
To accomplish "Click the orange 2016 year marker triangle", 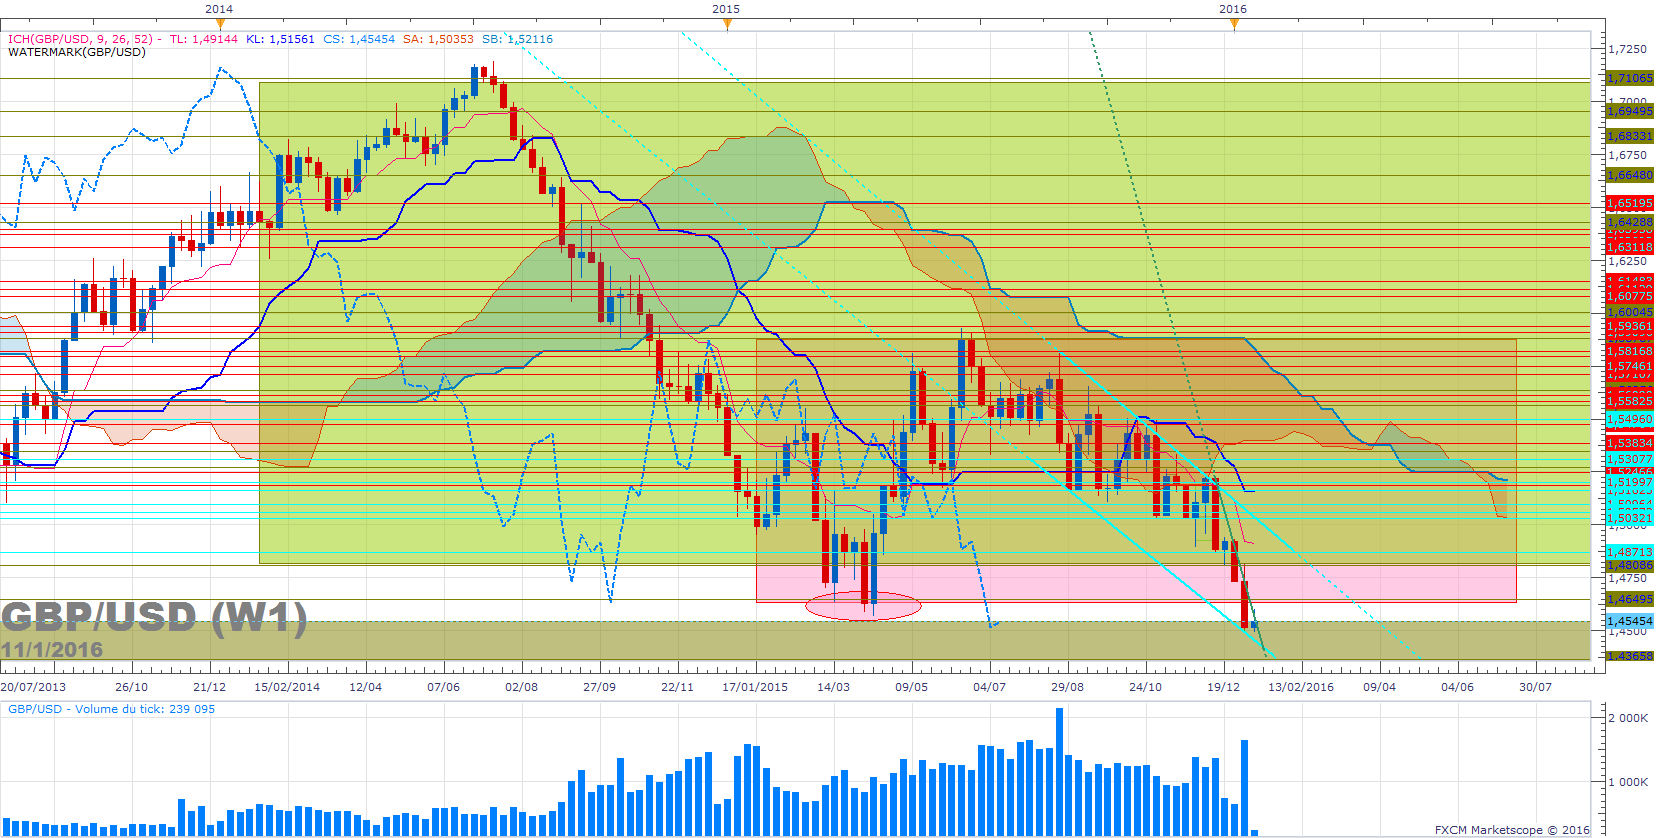I will click(x=1234, y=24).
